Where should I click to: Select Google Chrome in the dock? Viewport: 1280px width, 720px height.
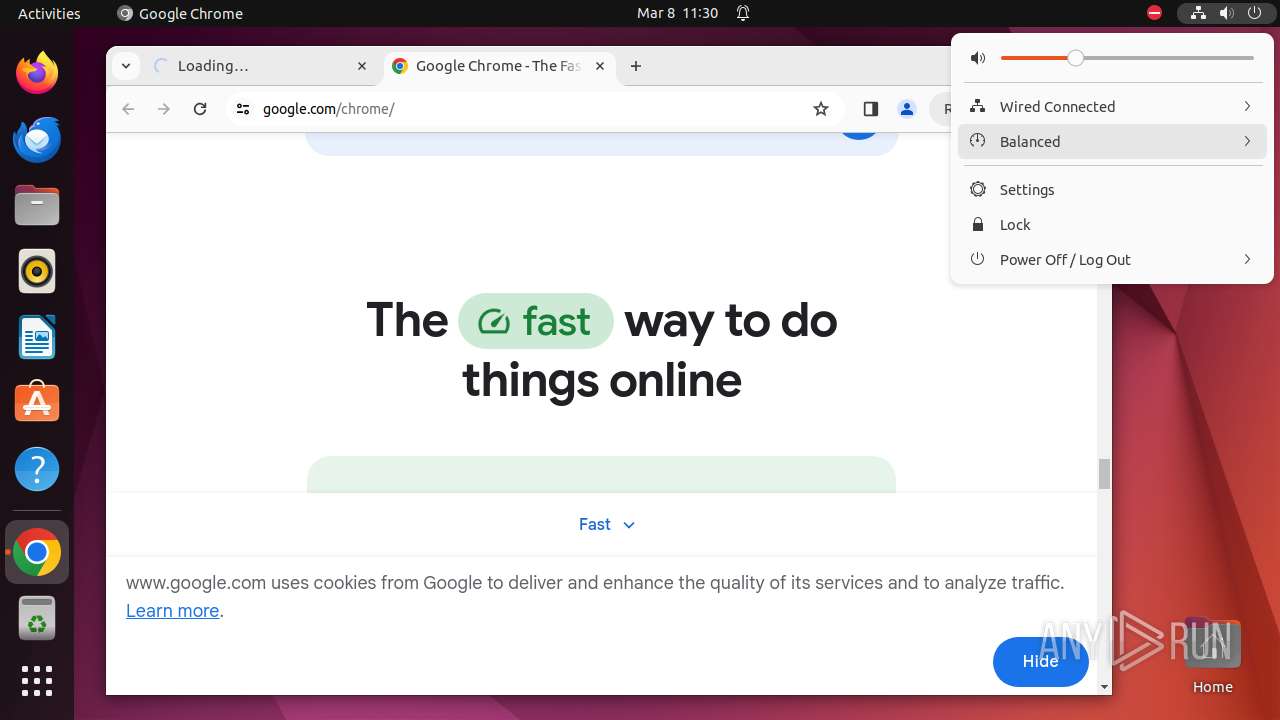tap(37, 552)
